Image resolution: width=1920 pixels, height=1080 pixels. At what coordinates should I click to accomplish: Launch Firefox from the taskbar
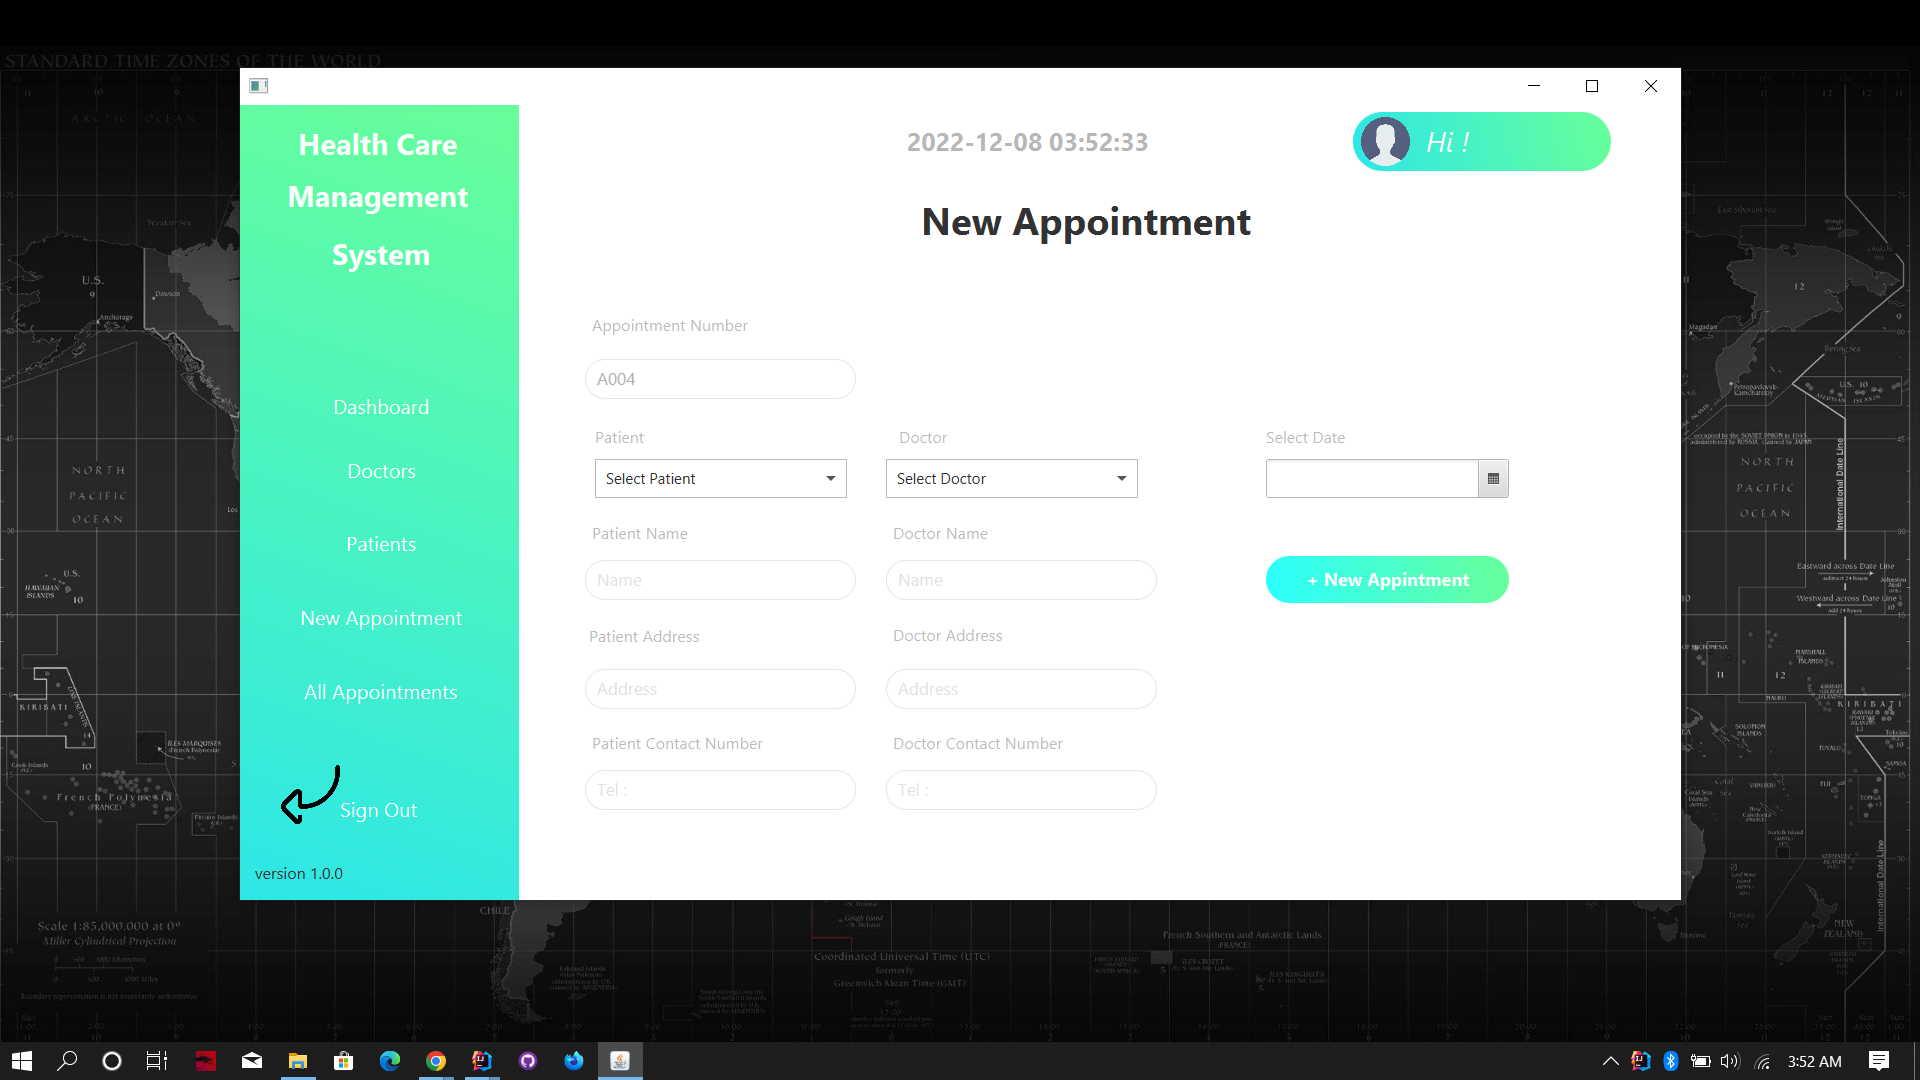click(574, 1061)
